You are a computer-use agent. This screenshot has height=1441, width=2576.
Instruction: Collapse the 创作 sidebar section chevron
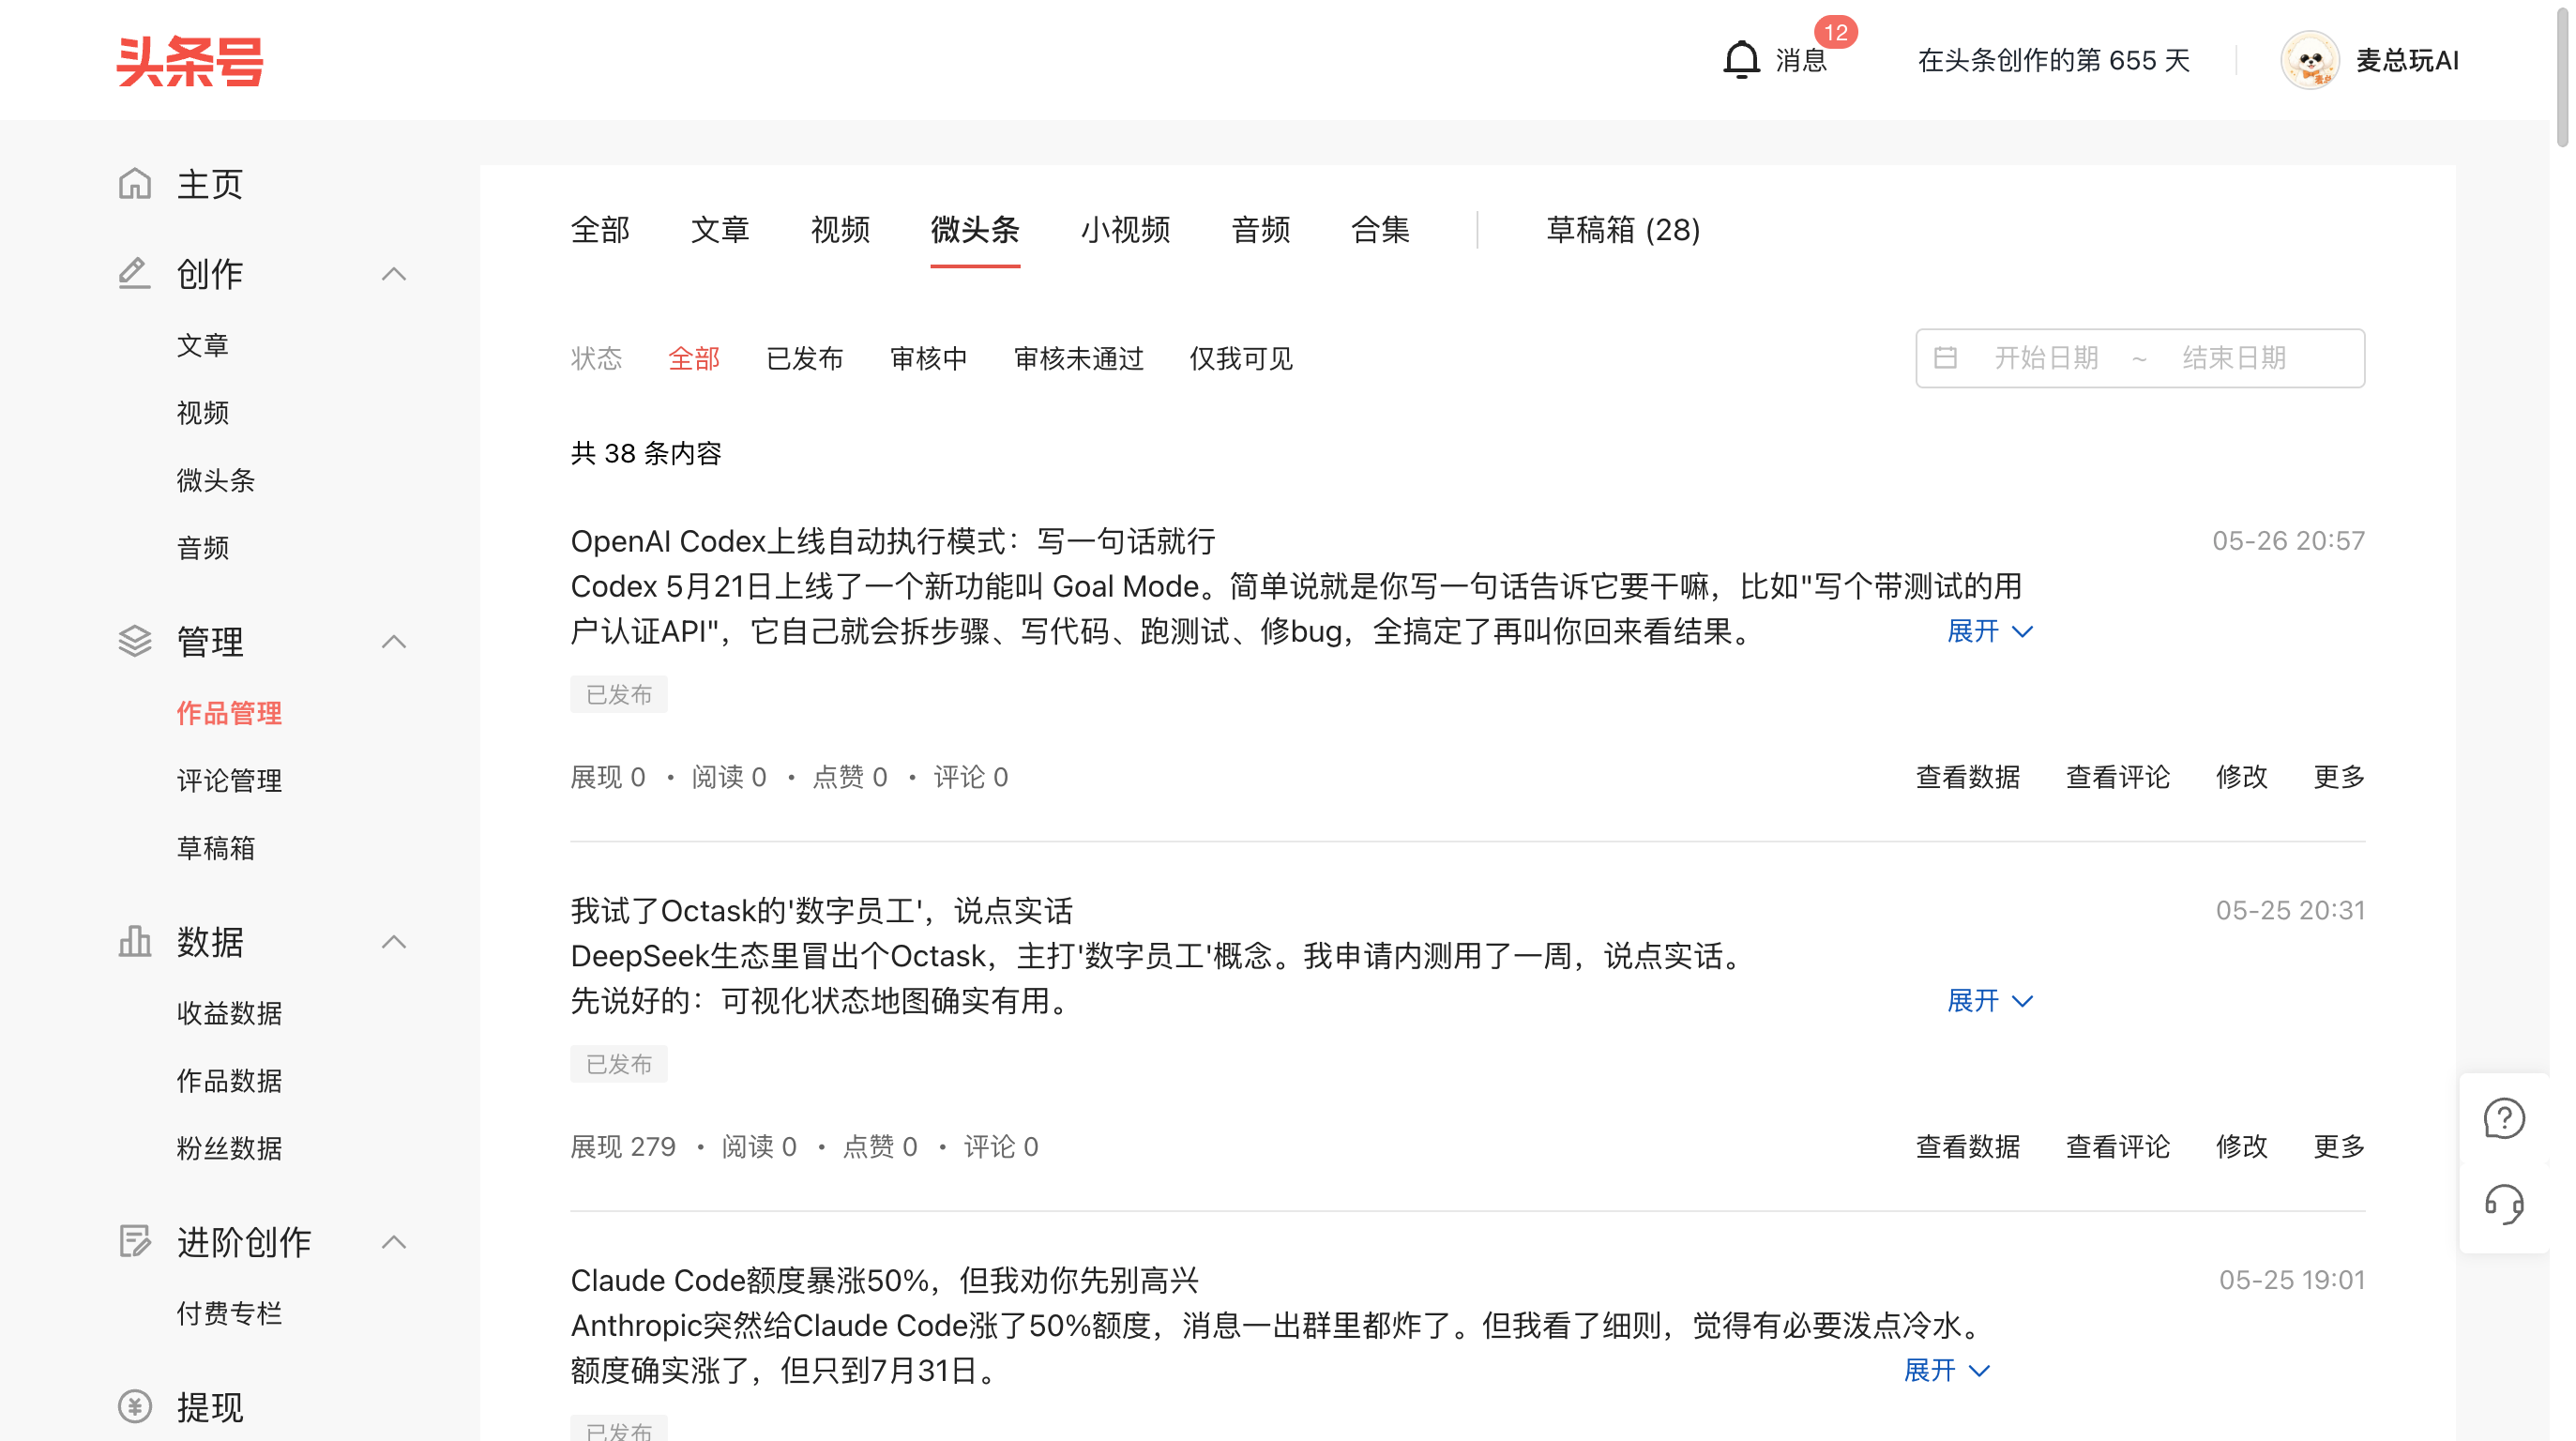point(394,274)
